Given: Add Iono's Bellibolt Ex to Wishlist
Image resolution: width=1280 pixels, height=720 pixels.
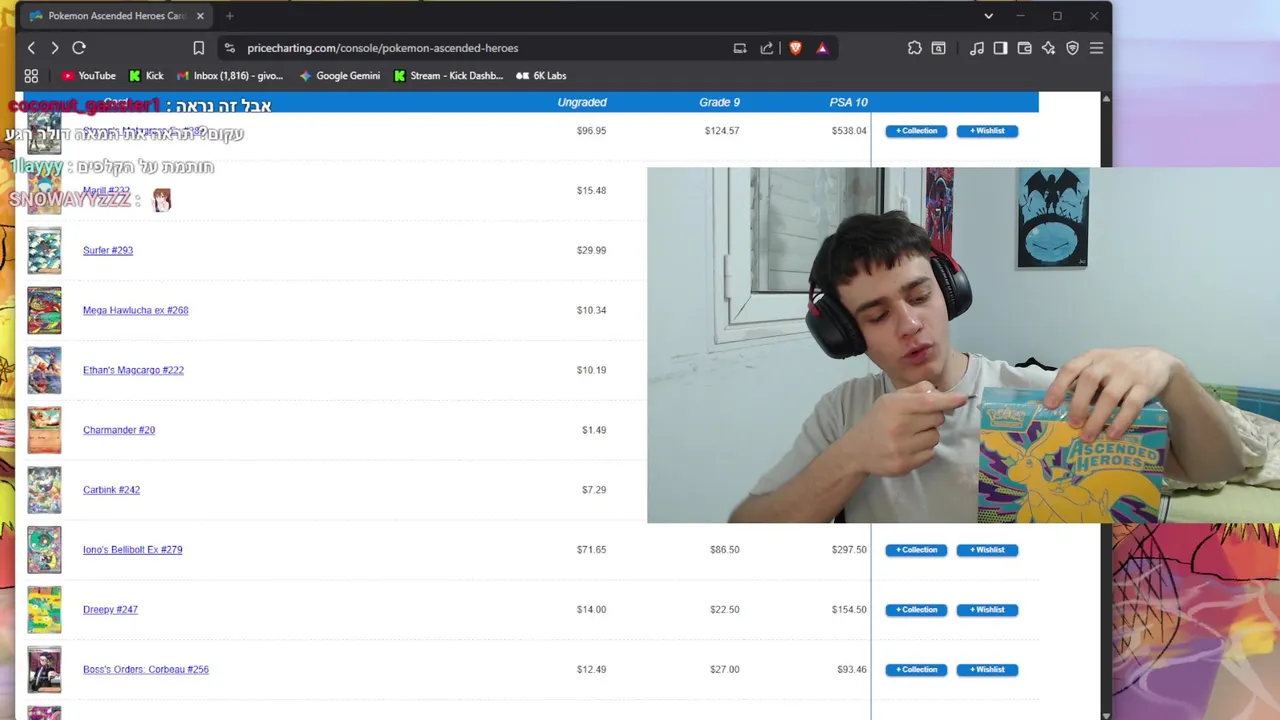Looking at the screenshot, I should coord(987,550).
